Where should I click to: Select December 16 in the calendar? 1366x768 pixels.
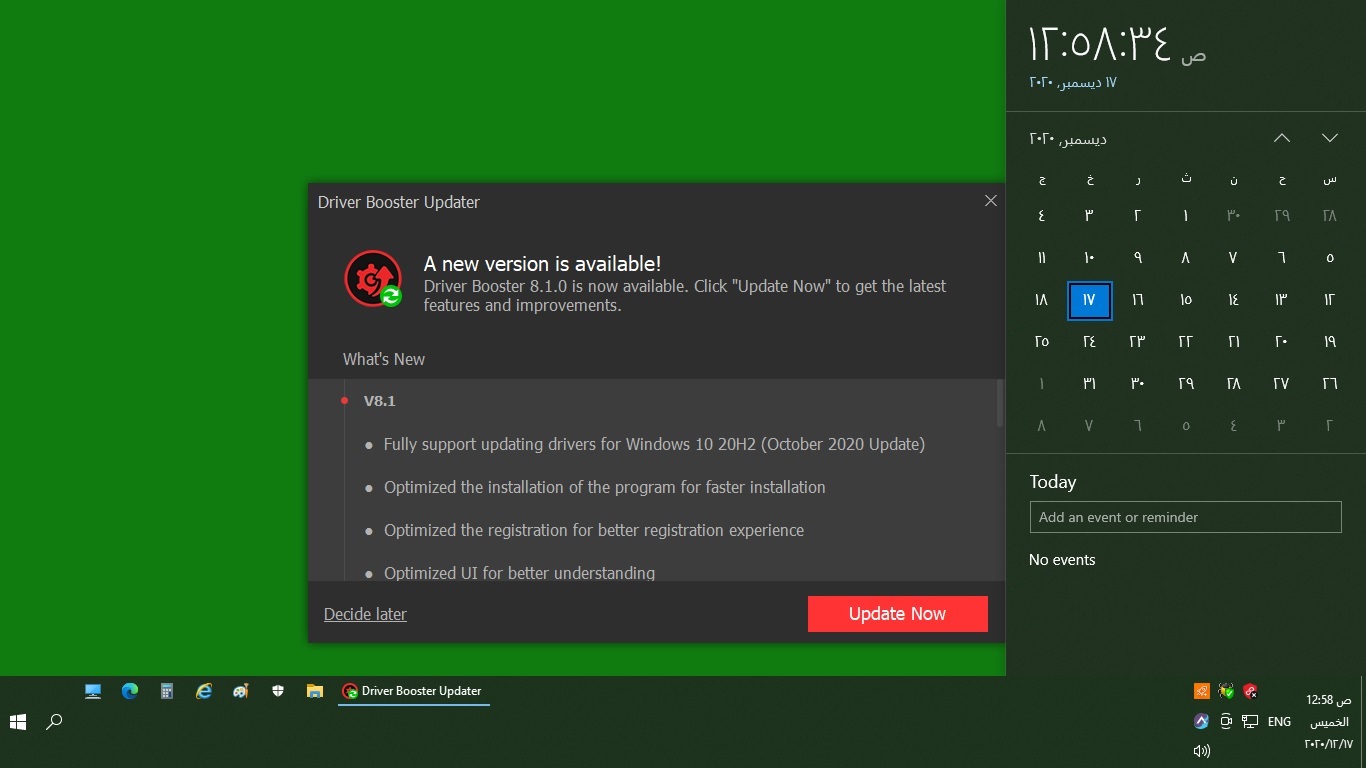point(1138,300)
